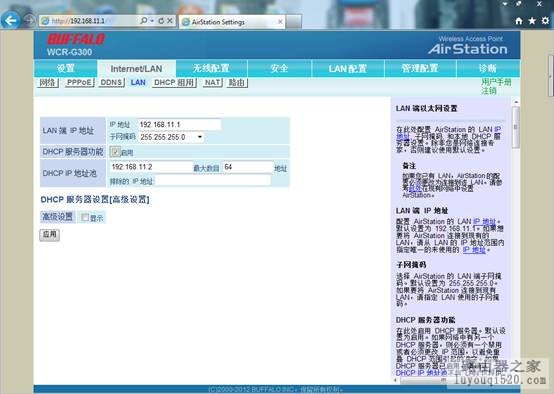Screen dimensions: 554x394
Task: Edit the 最大数目 64 field
Action: coord(248,167)
